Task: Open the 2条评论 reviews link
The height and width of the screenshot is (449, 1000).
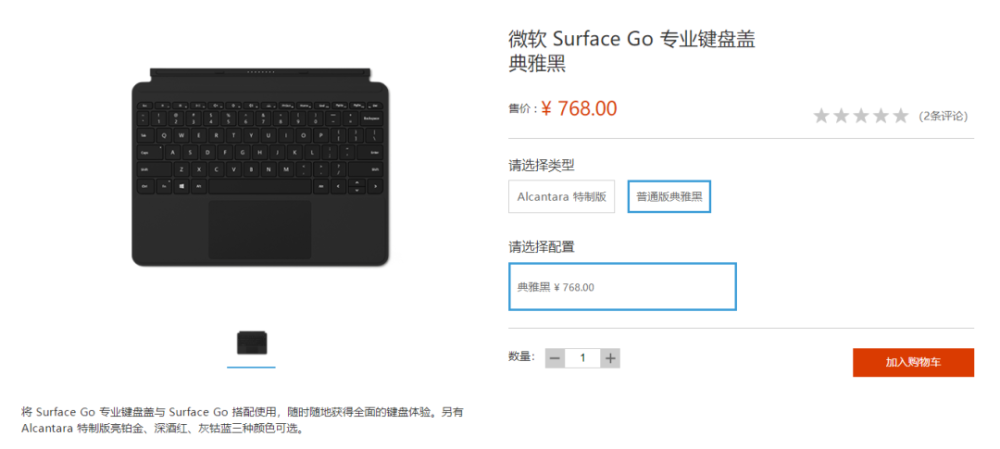Action: pyautogui.click(x=943, y=116)
